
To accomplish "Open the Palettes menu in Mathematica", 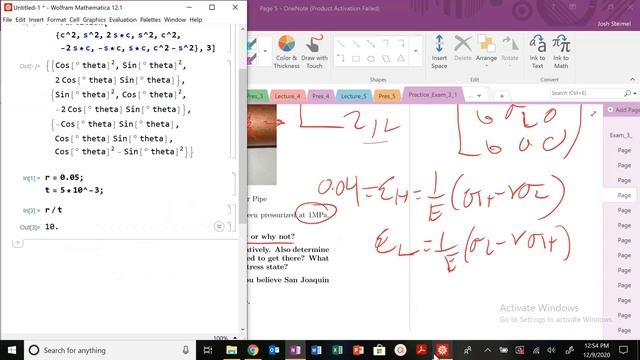I will [150, 20].
